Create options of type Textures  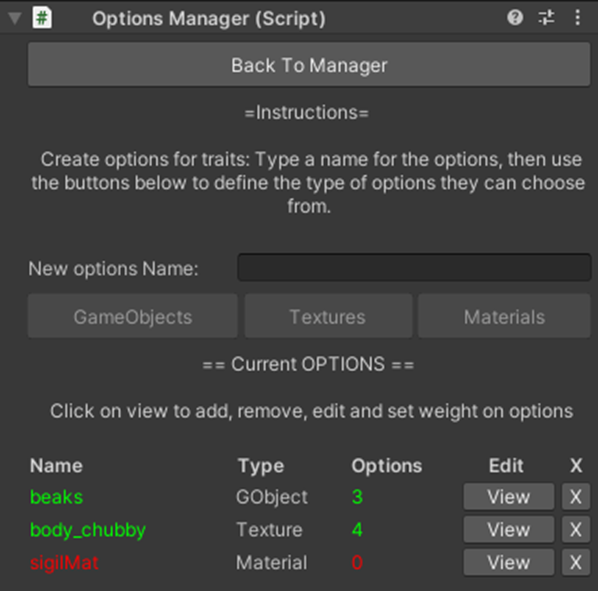(x=328, y=316)
